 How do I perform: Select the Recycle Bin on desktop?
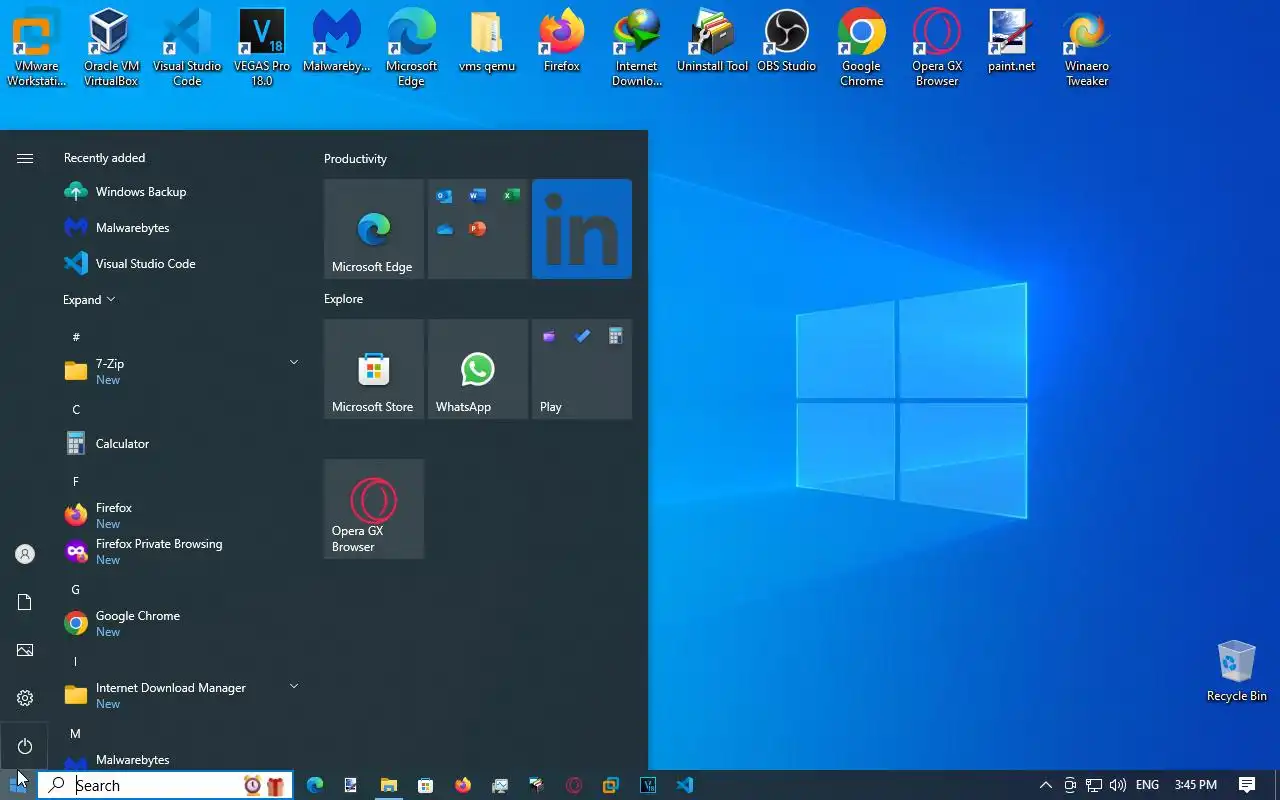point(1236,671)
